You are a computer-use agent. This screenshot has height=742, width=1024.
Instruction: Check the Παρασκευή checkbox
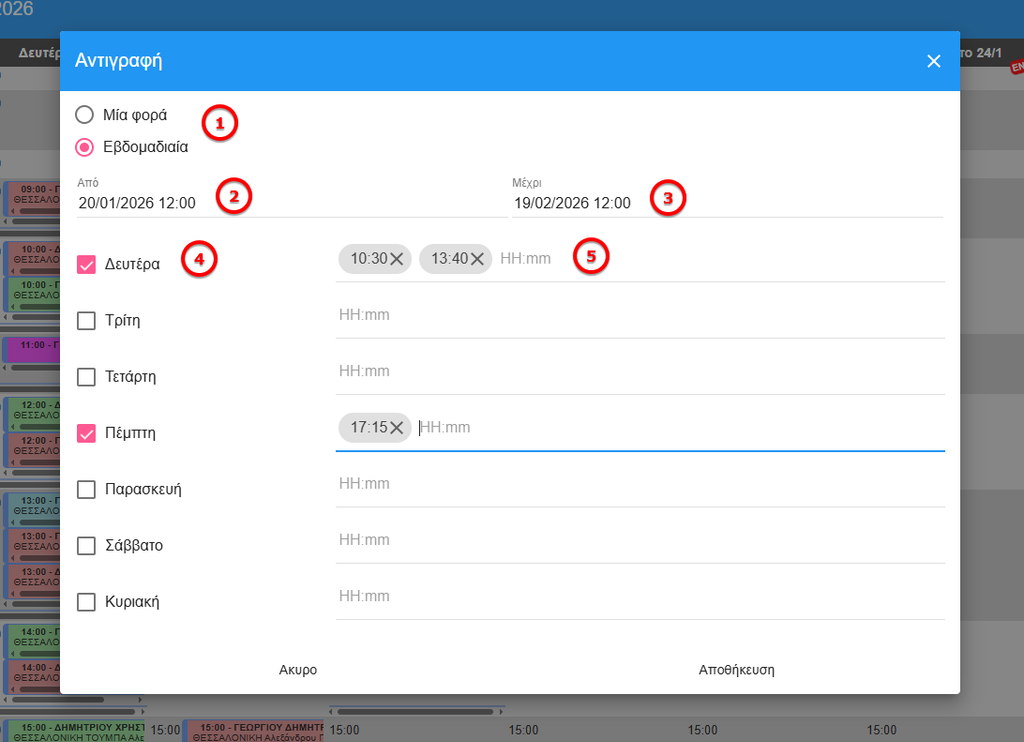[86, 489]
